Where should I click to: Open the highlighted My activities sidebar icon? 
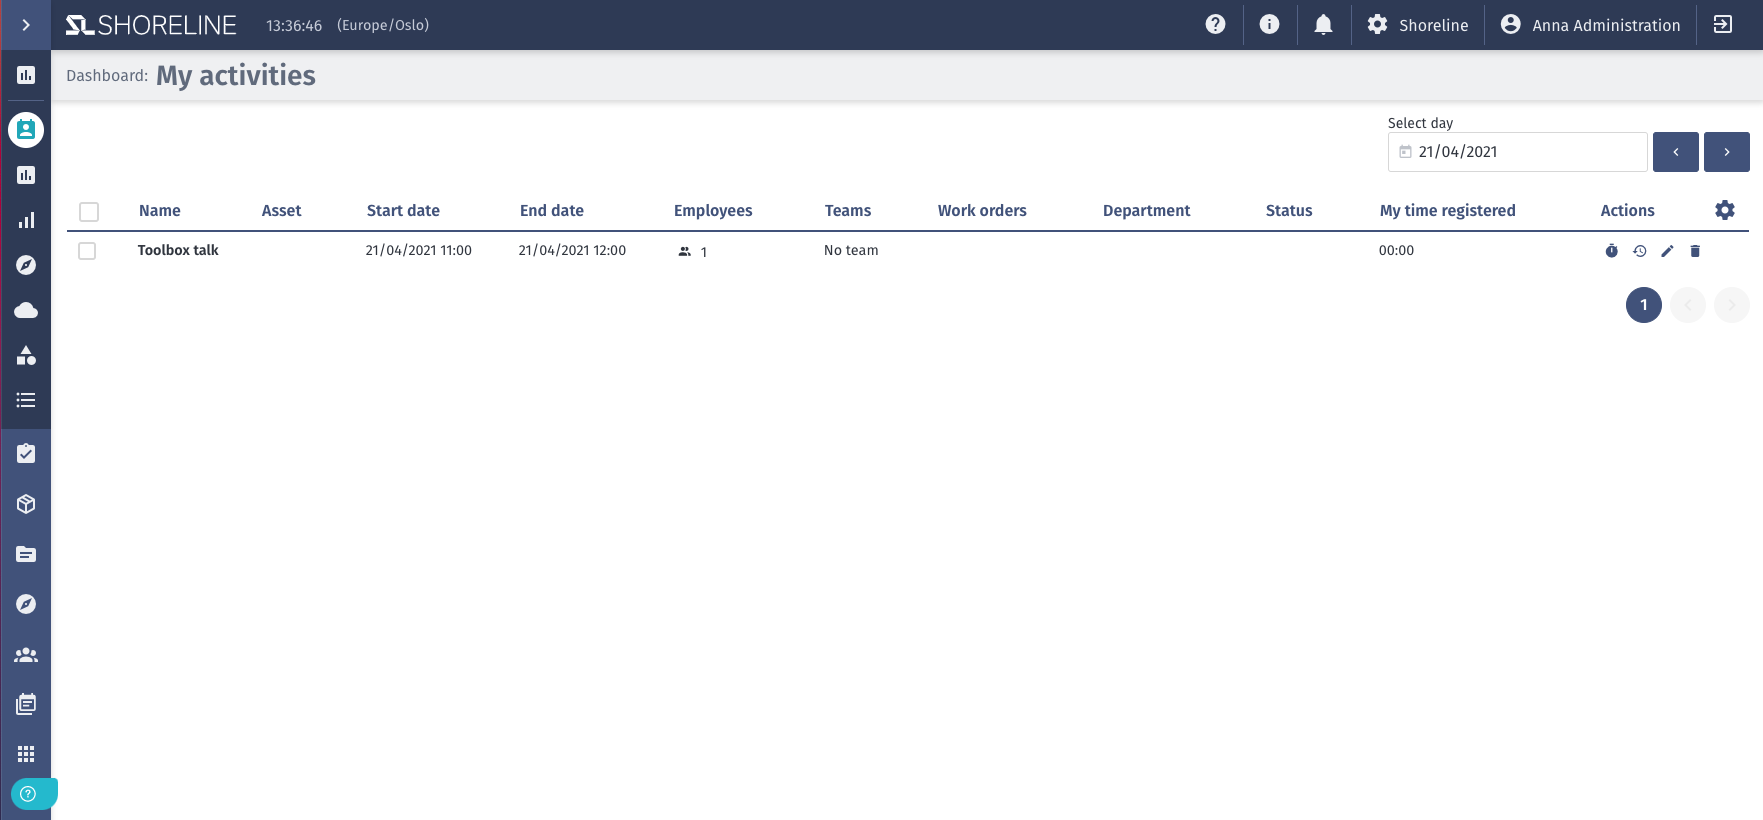(x=26, y=130)
